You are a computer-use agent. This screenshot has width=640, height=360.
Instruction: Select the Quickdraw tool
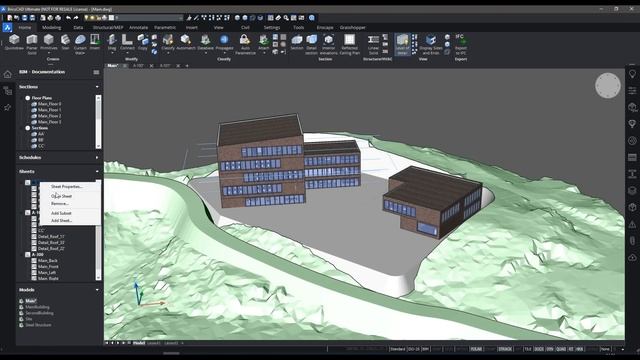pos(14,42)
